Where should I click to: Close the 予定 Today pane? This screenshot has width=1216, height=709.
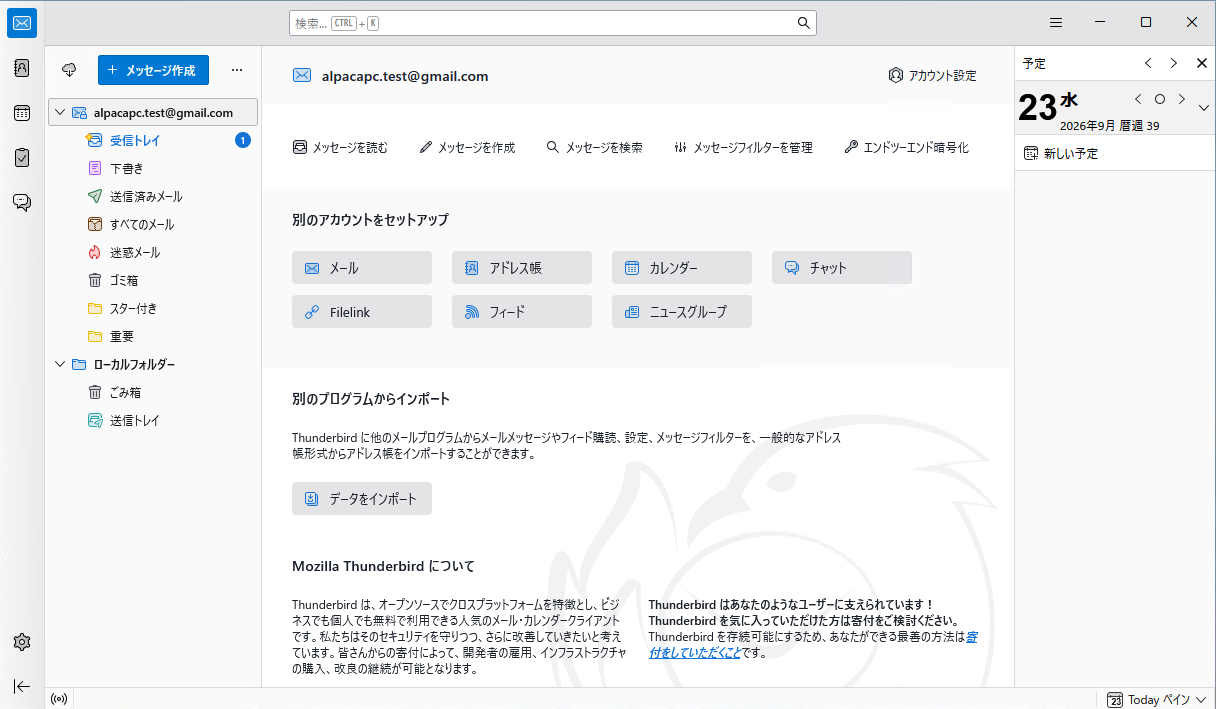[1202, 63]
